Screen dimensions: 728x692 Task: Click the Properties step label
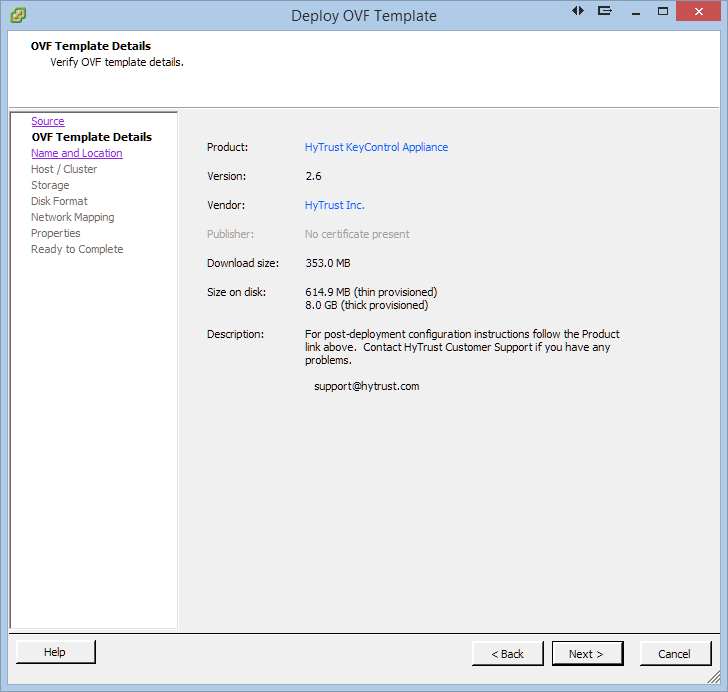(x=56, y=233)
